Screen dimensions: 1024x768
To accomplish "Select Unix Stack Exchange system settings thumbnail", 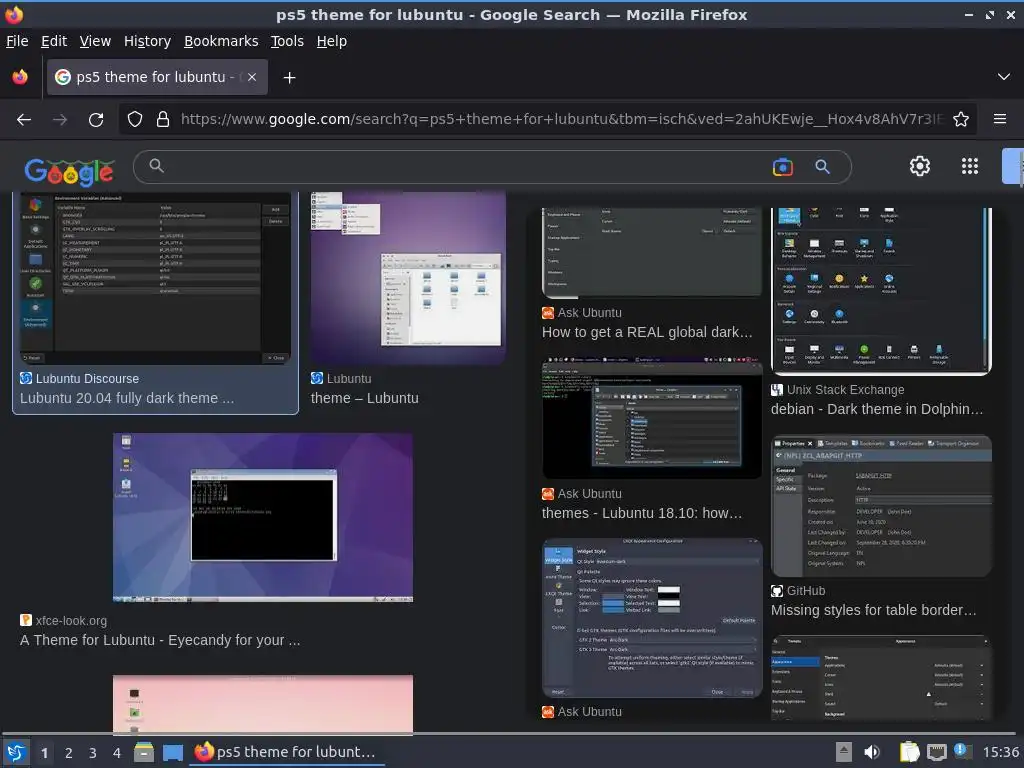I will [x=881, y=292].
